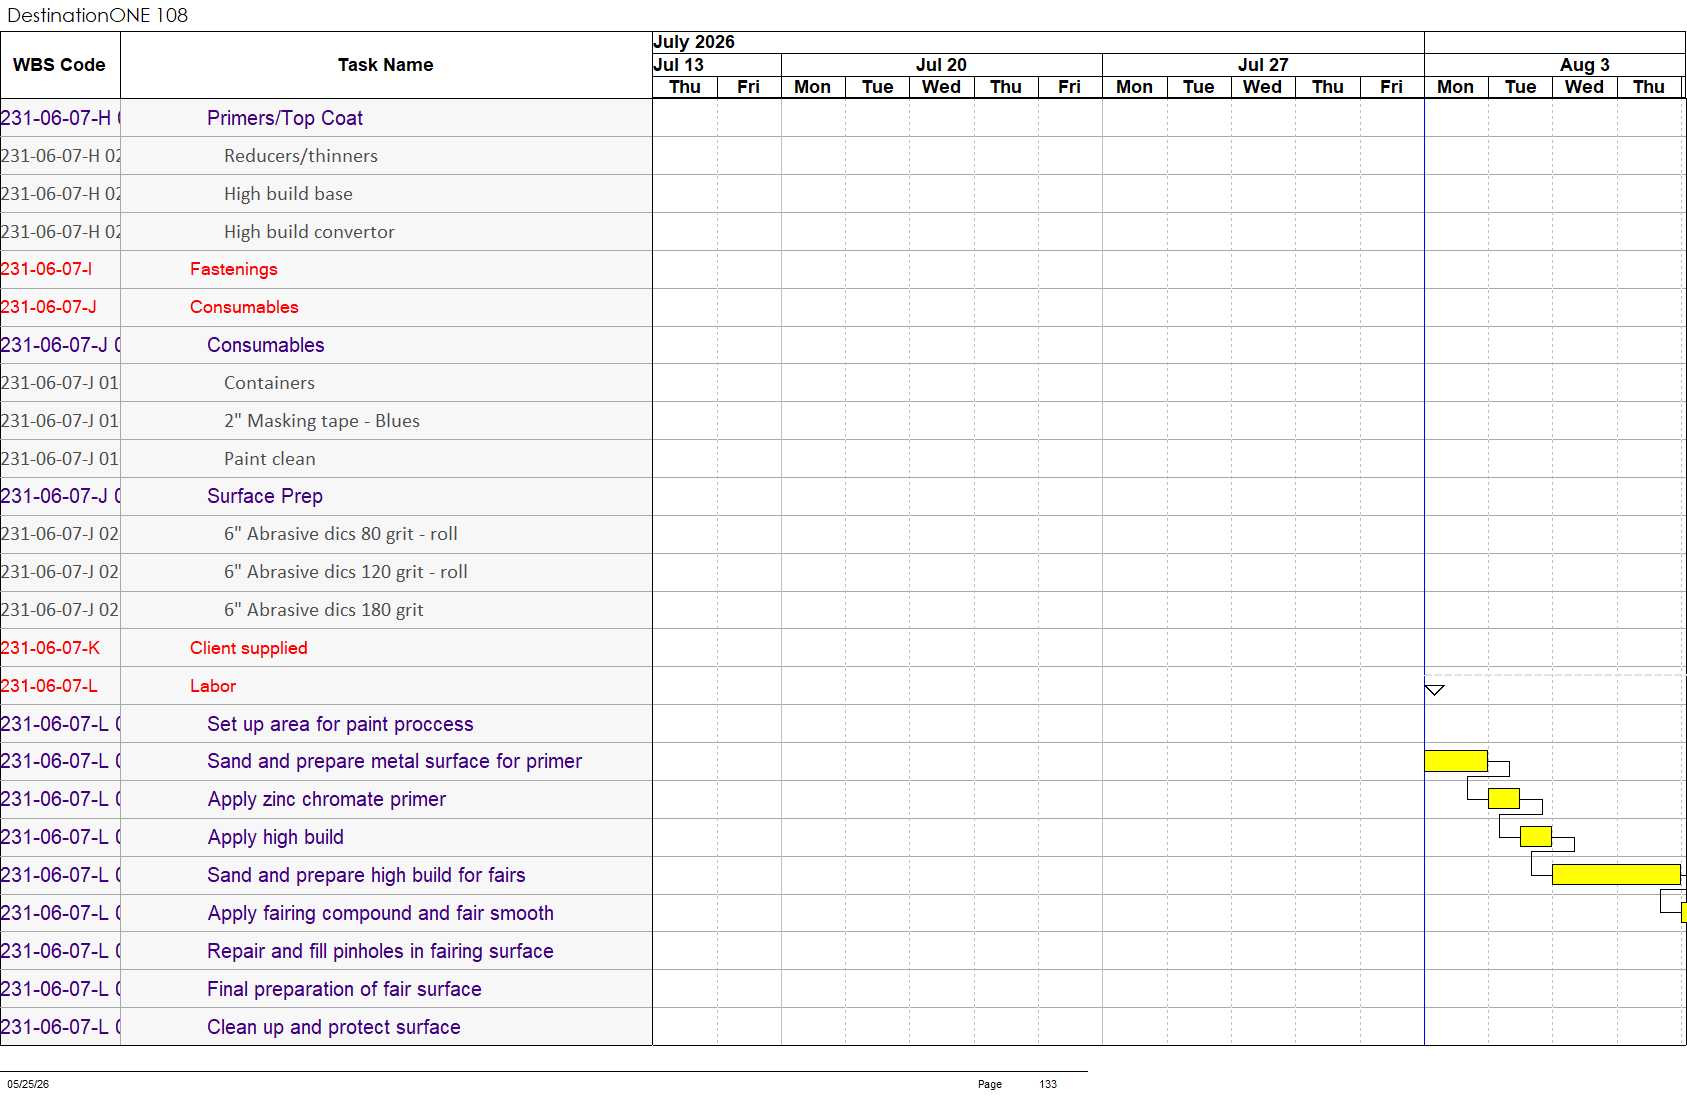The height and width of the screenshot is (1097, 1687).
Task: Click the long yellow bar for Sand and prepare high build
Action: 1616,874
